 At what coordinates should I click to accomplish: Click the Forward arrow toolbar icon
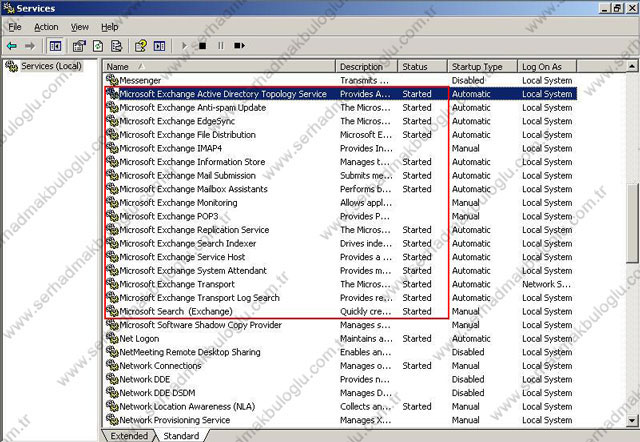[30, 46]
